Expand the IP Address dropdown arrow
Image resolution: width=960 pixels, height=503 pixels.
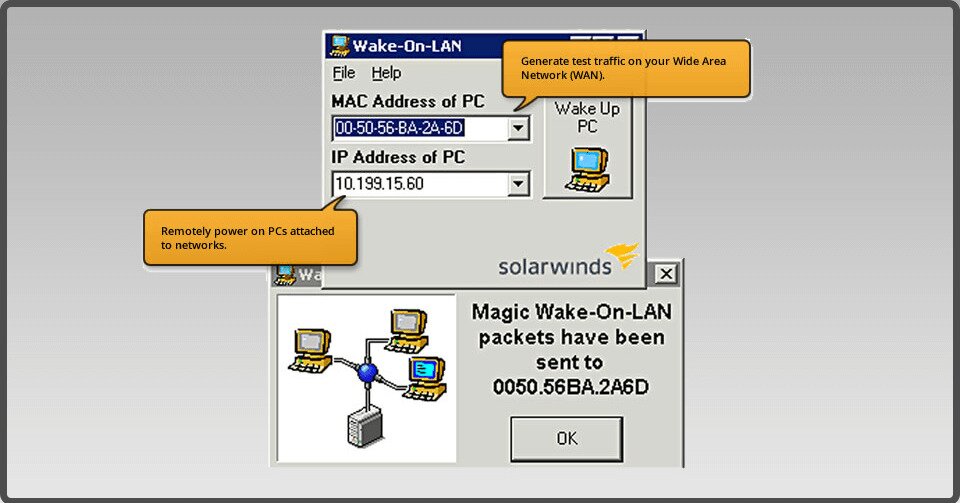pos(518,184)
